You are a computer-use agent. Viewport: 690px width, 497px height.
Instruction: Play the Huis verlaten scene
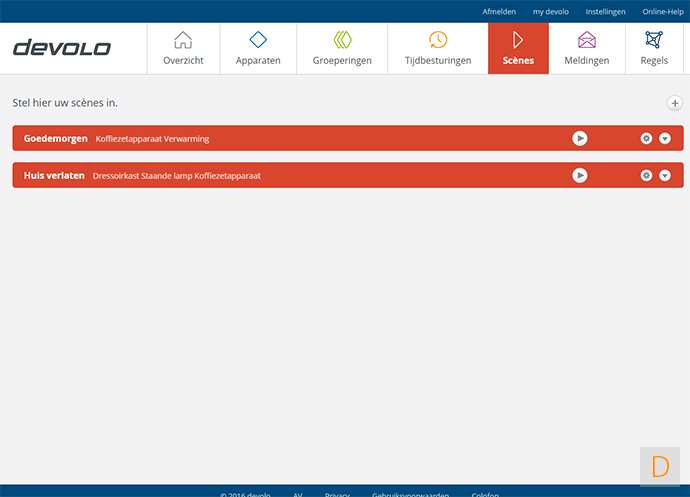(580, 175)
